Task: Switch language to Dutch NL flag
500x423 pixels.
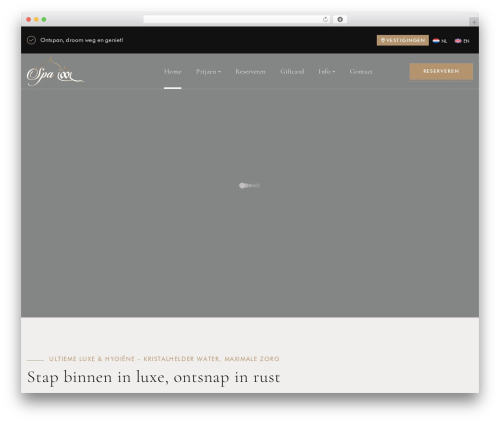Action: tap(440, 41)
